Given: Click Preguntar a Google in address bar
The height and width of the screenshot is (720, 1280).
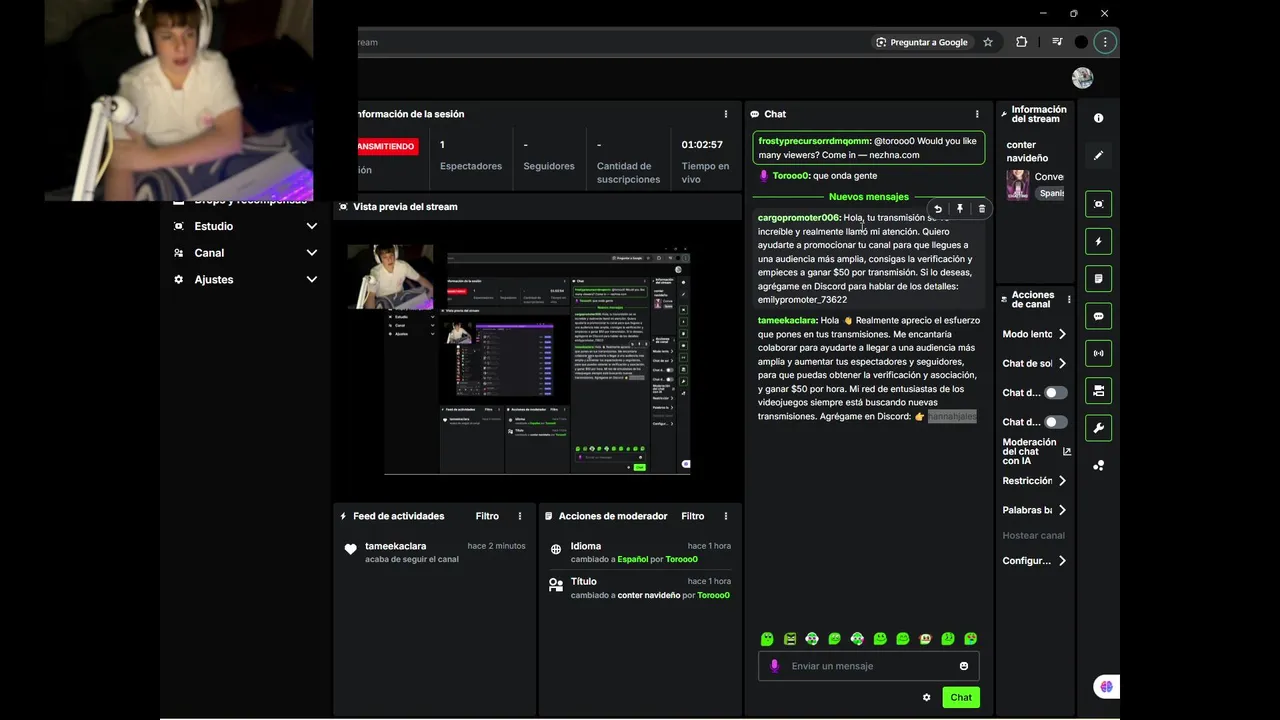Looking at the screenshot, I should point(922,42).
